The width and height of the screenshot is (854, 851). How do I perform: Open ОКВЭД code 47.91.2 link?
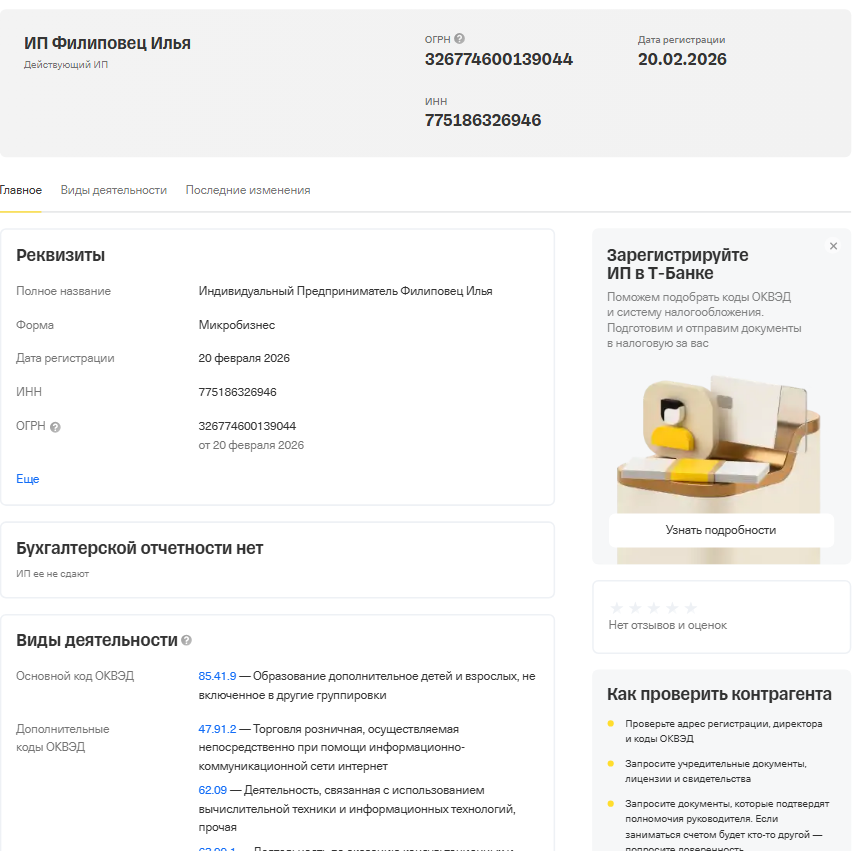tap(216, 727)
